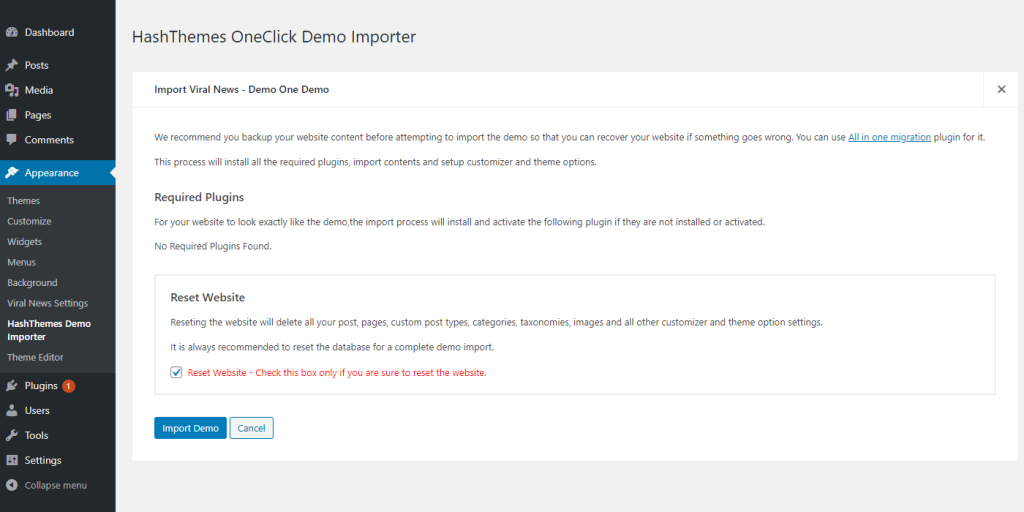Select HashThemes Demo Importer submenu
This screenshot has width=1024, height=512.
pos(49,330)
